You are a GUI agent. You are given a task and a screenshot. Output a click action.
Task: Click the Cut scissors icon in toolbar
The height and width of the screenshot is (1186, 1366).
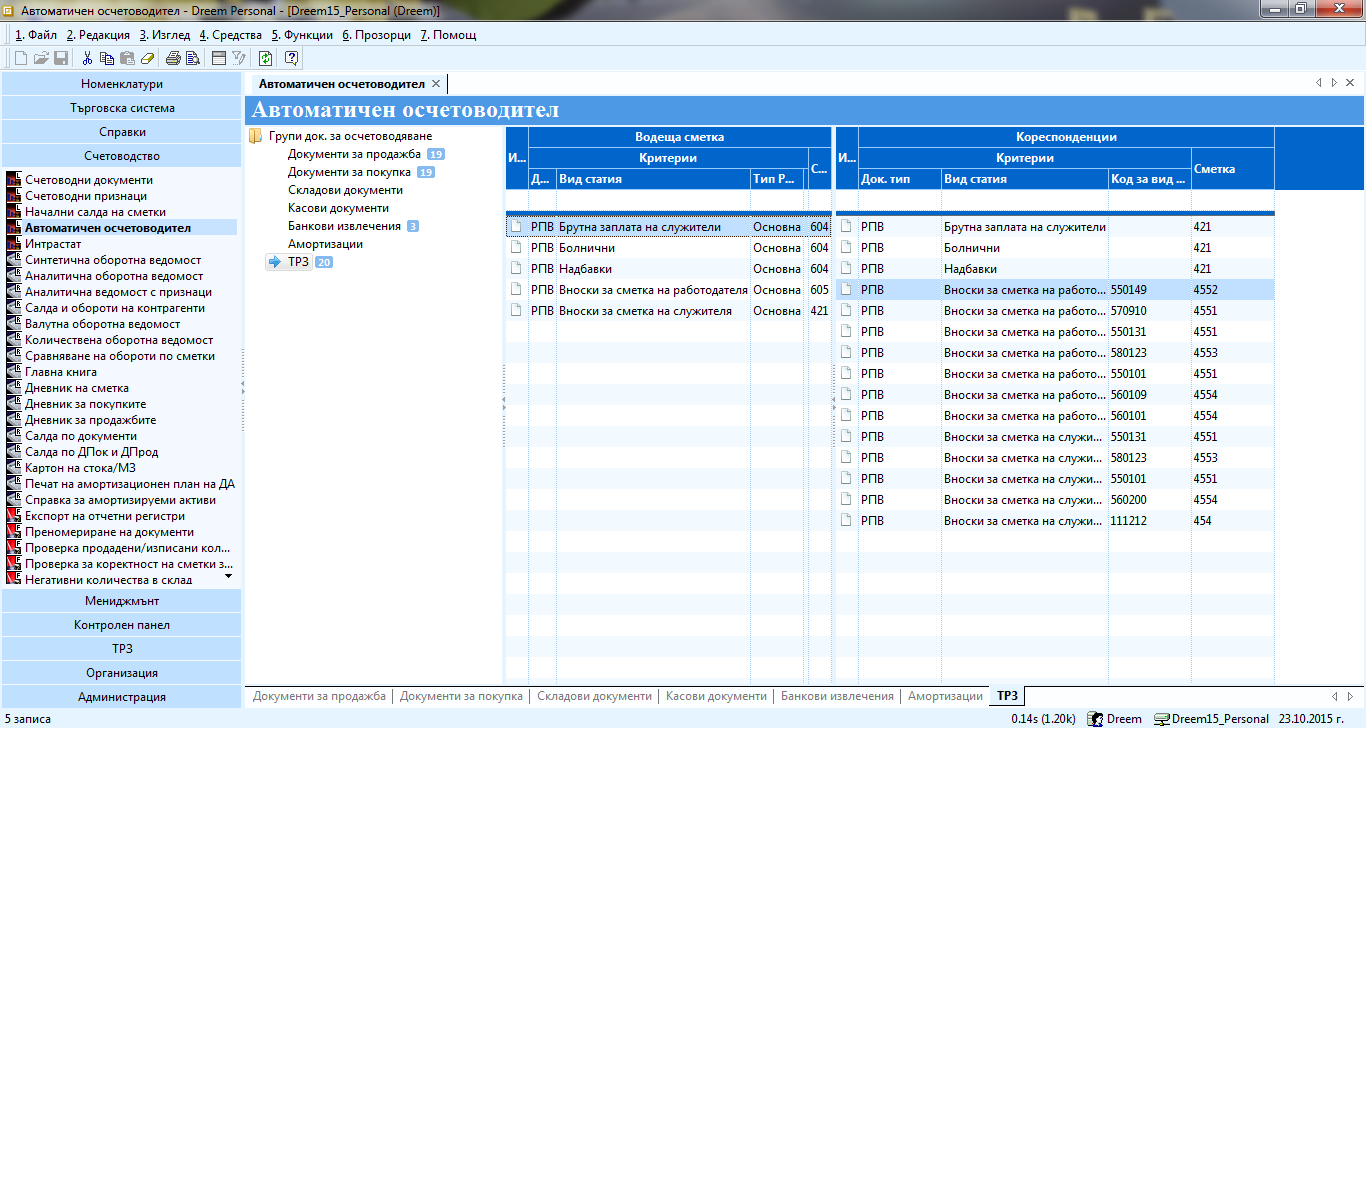click(x=87, y=59)
